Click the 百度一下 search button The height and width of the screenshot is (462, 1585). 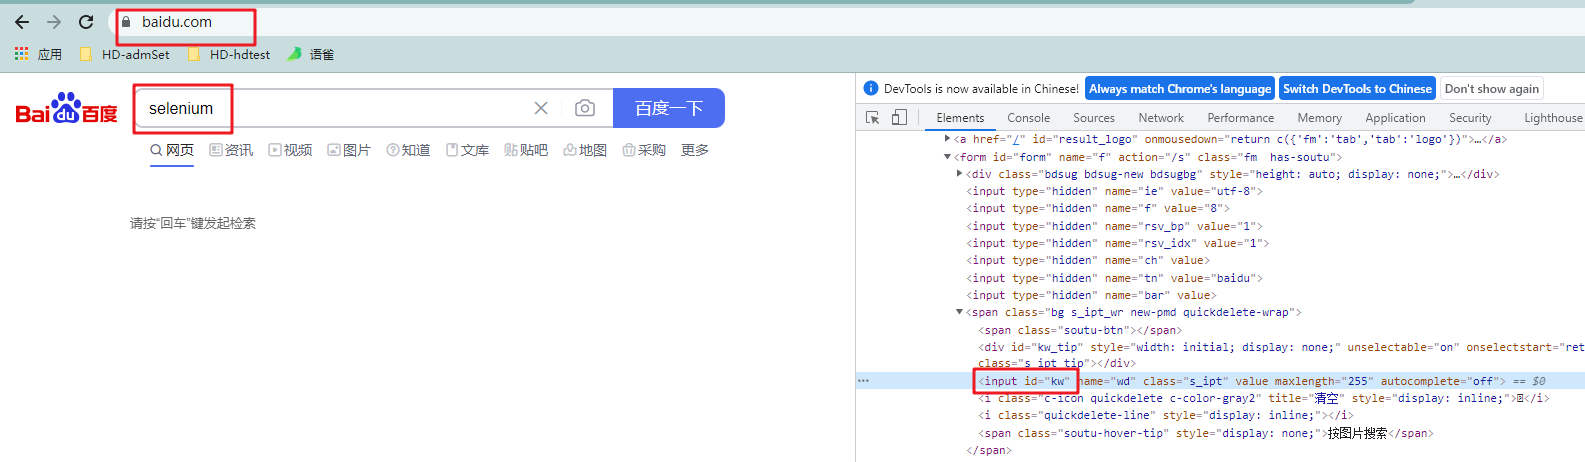point(669,108)
